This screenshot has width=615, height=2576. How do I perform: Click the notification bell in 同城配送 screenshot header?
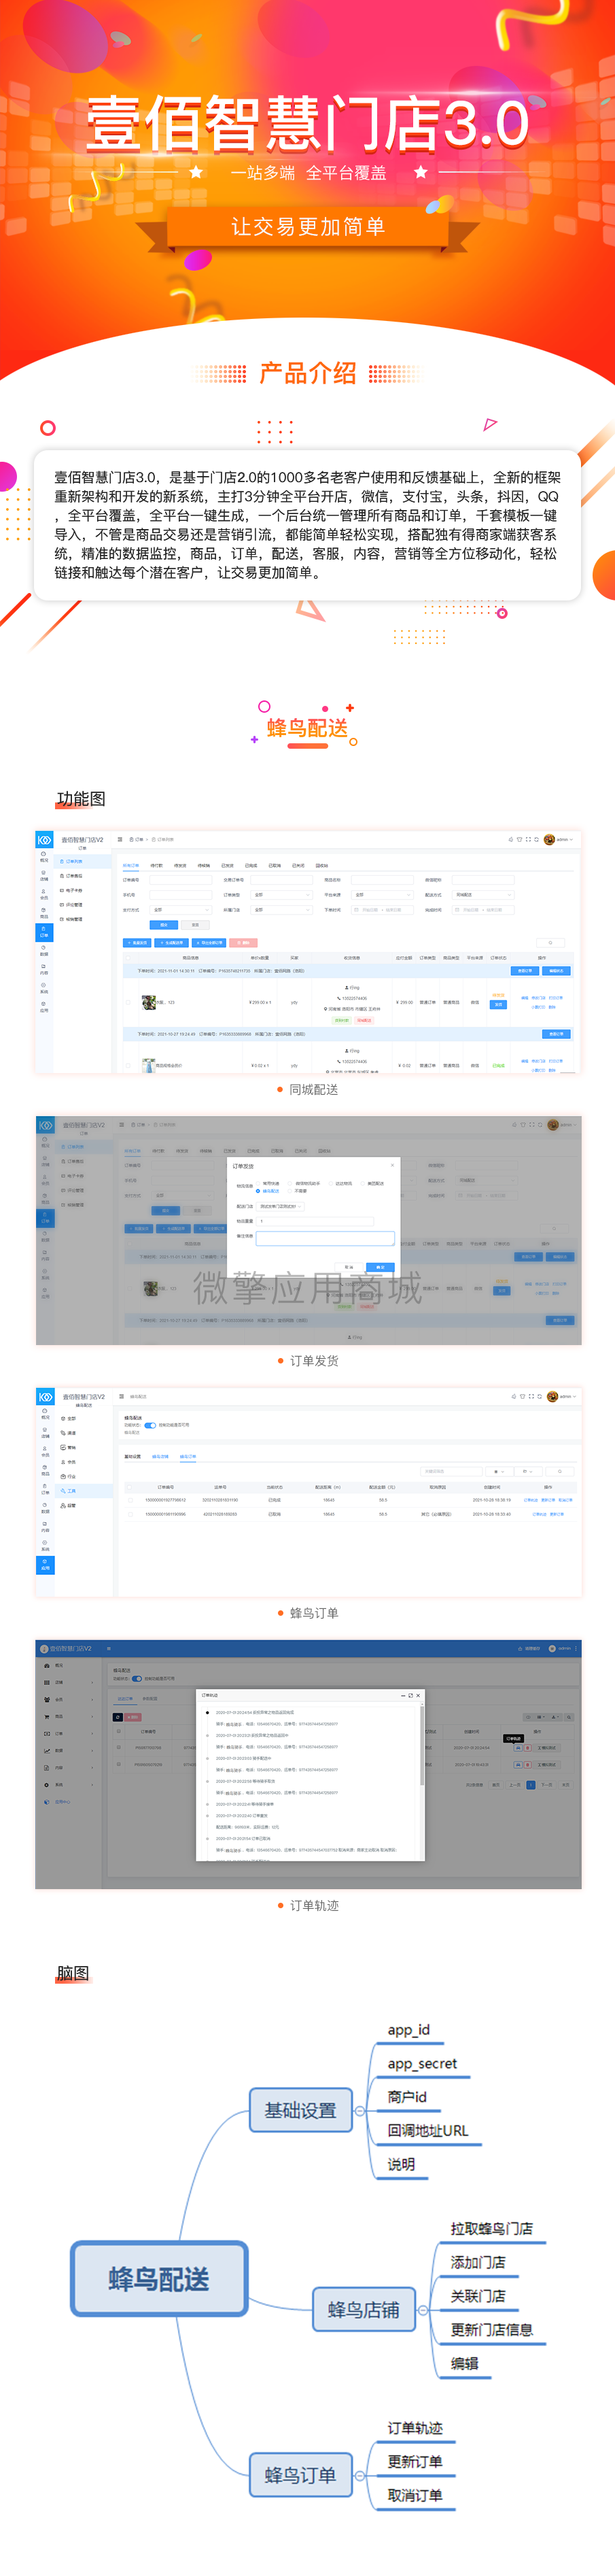click(x=511, y=840)
